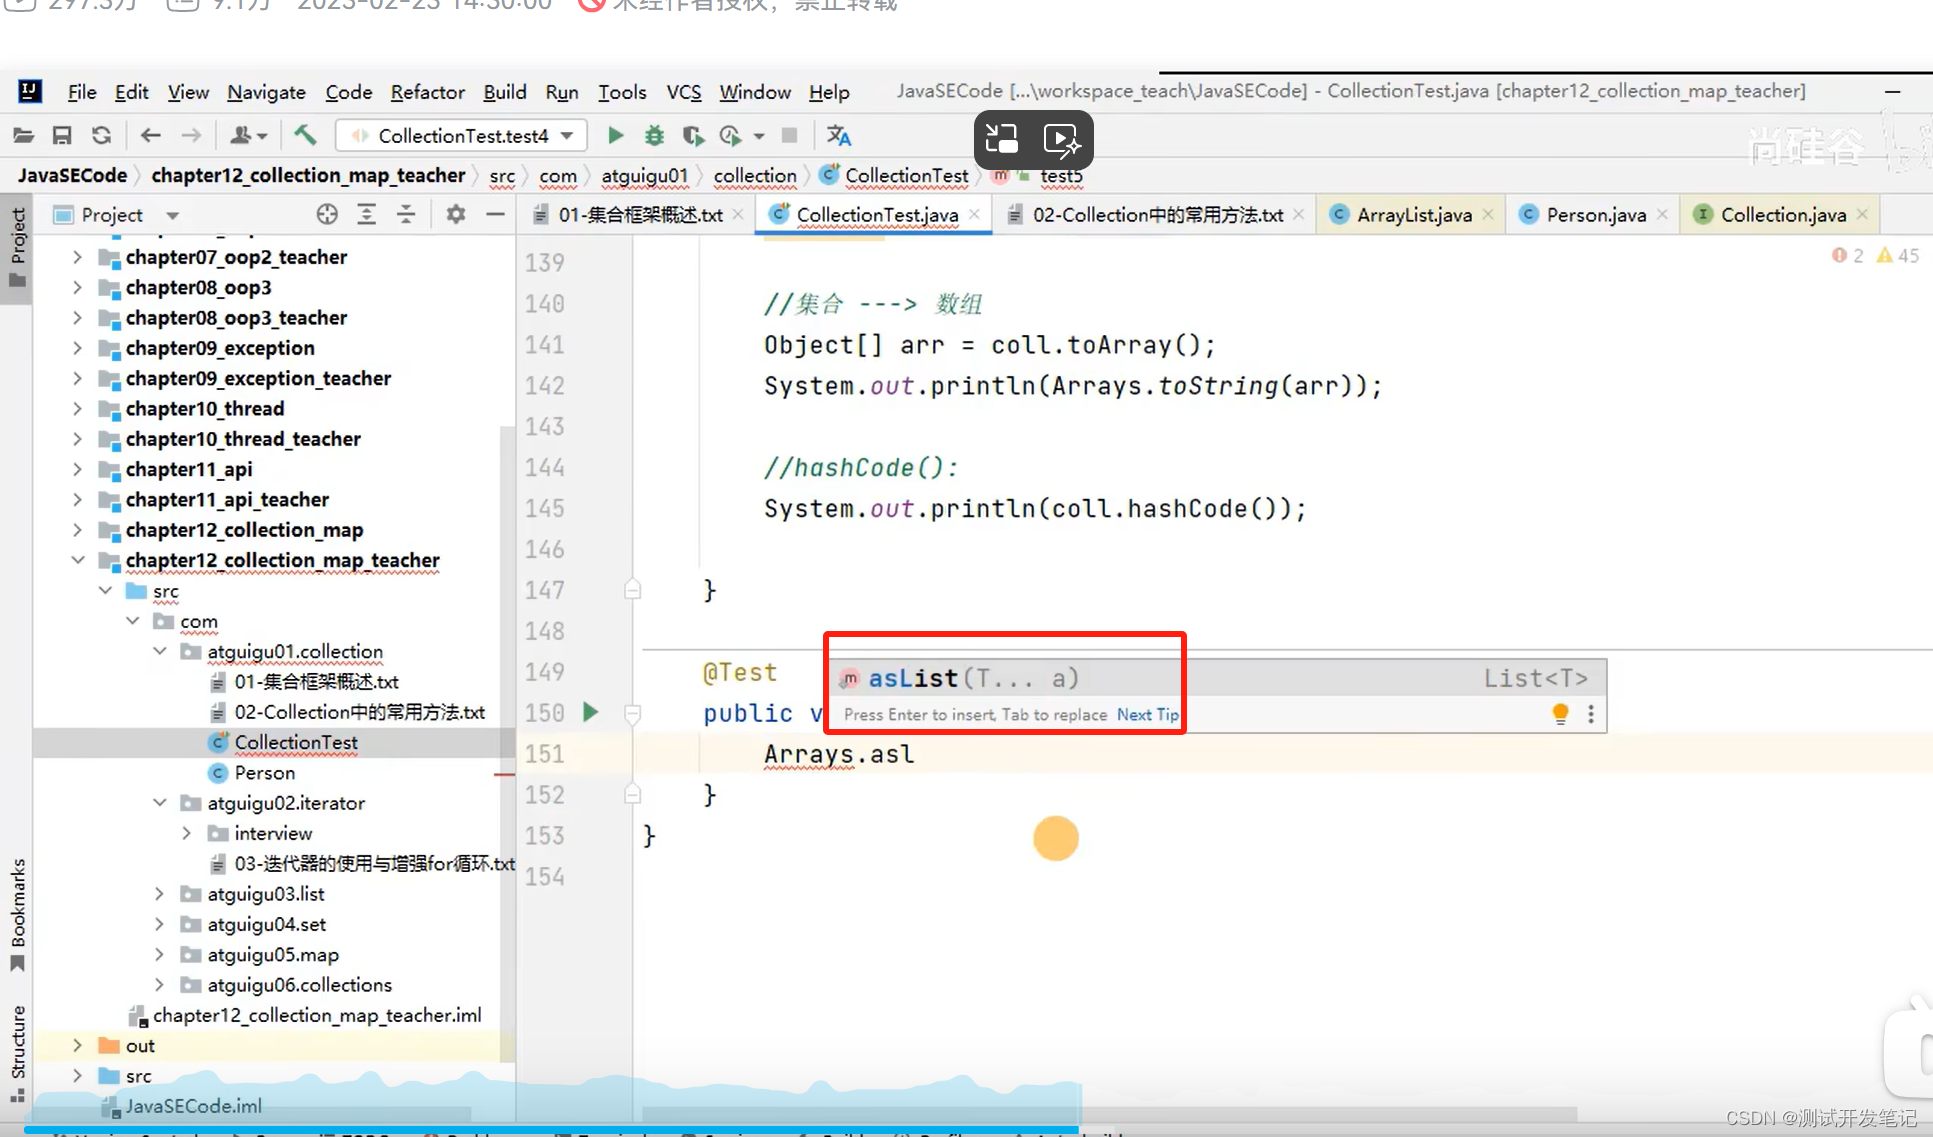Open user account icon dropdown in toolbar
Viewport: 1933px width, 1137px height.
(248, 135)
